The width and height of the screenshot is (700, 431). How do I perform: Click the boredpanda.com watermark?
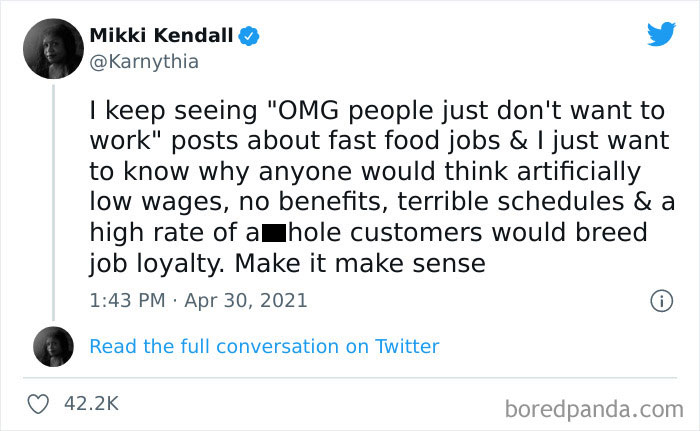tap(594, 408)
